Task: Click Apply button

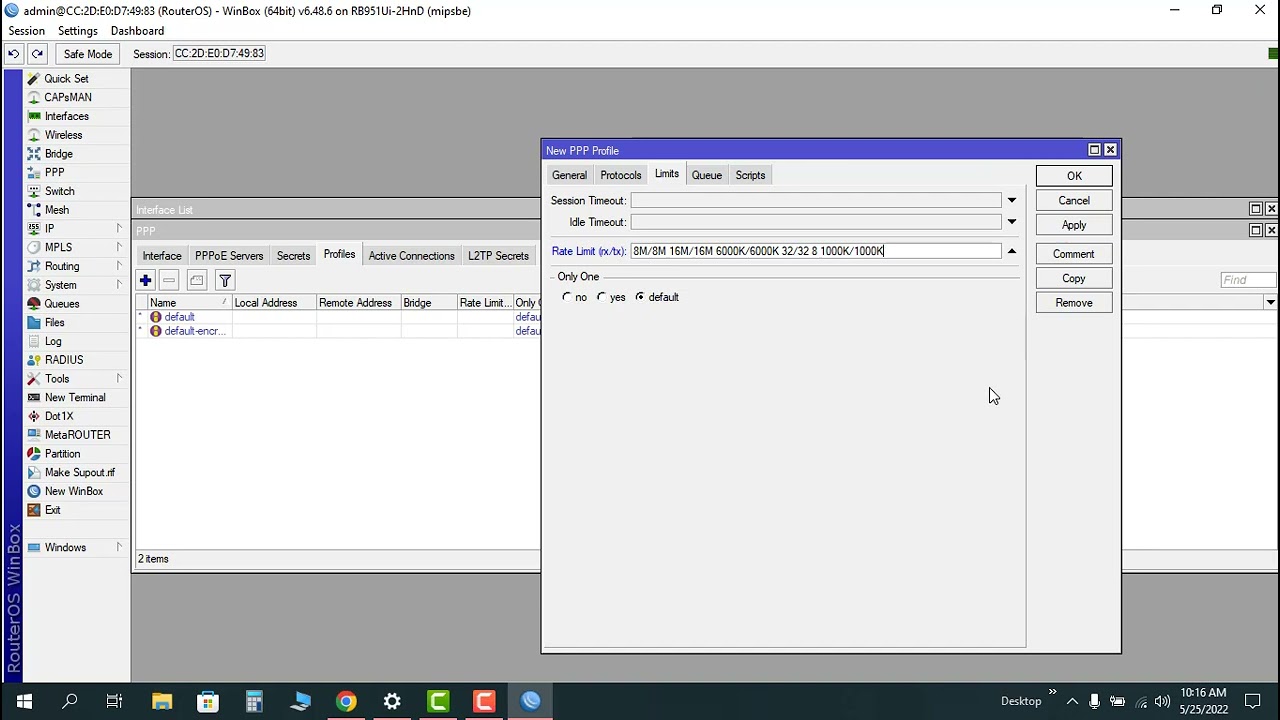Action: pos(1074,225)
